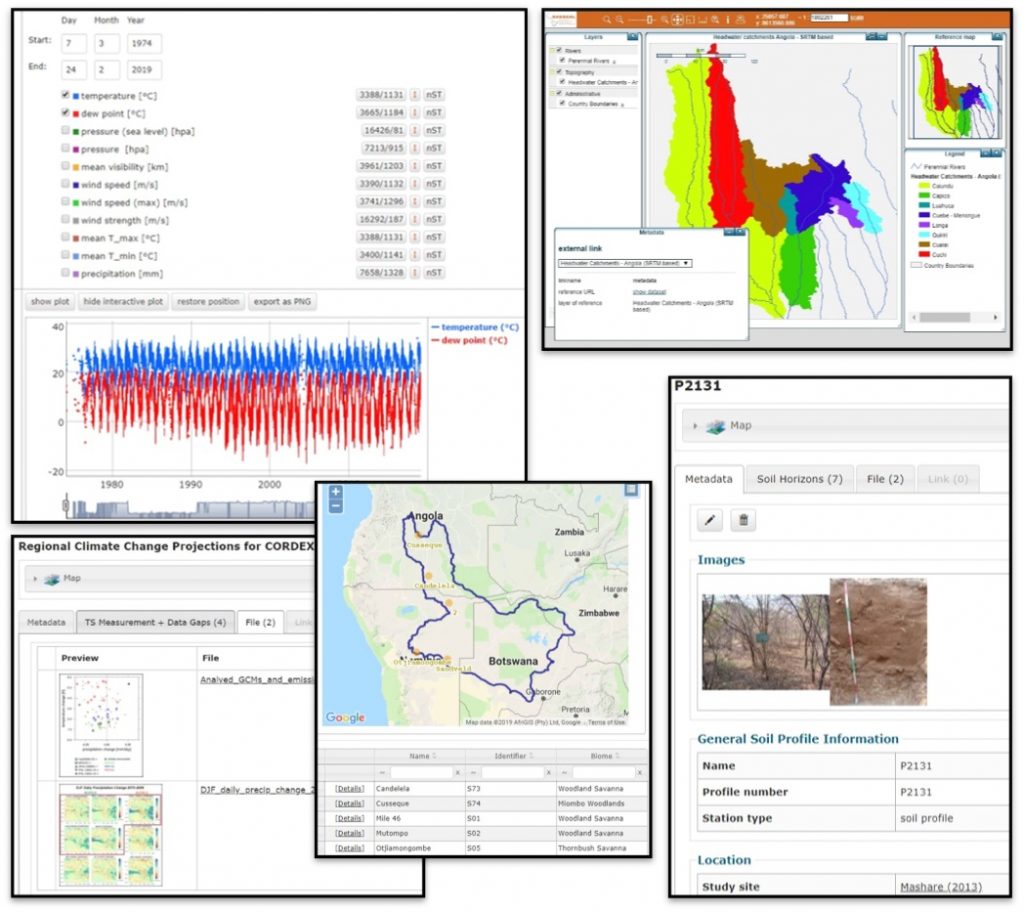This screenshot has height=912, width=1024.
Task: Uncheck the temperature [°C] checkbox
Action: pos(66,95)
